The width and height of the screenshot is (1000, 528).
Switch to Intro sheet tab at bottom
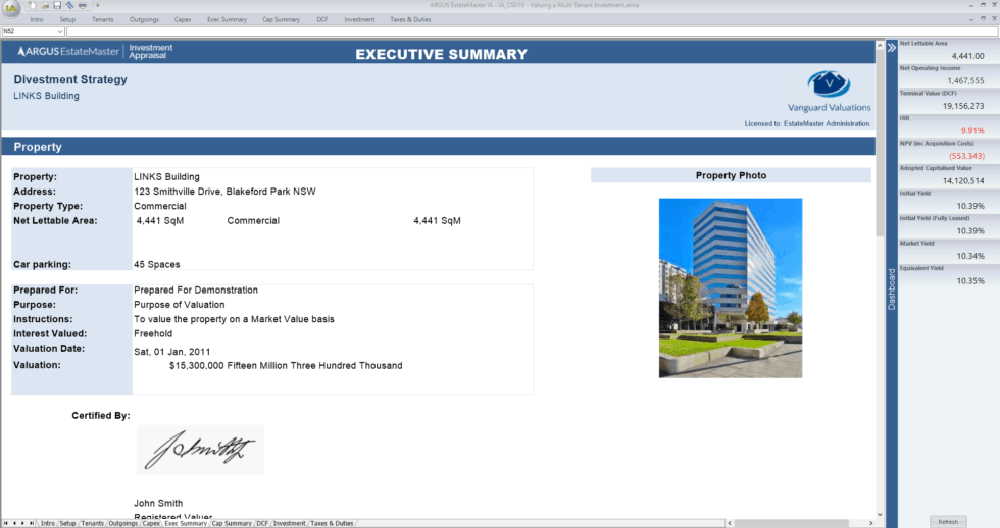click(x=48, y=523)
